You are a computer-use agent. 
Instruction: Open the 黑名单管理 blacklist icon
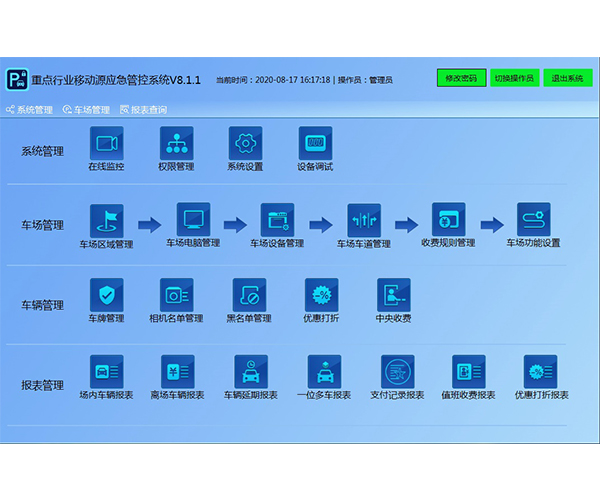249,294
